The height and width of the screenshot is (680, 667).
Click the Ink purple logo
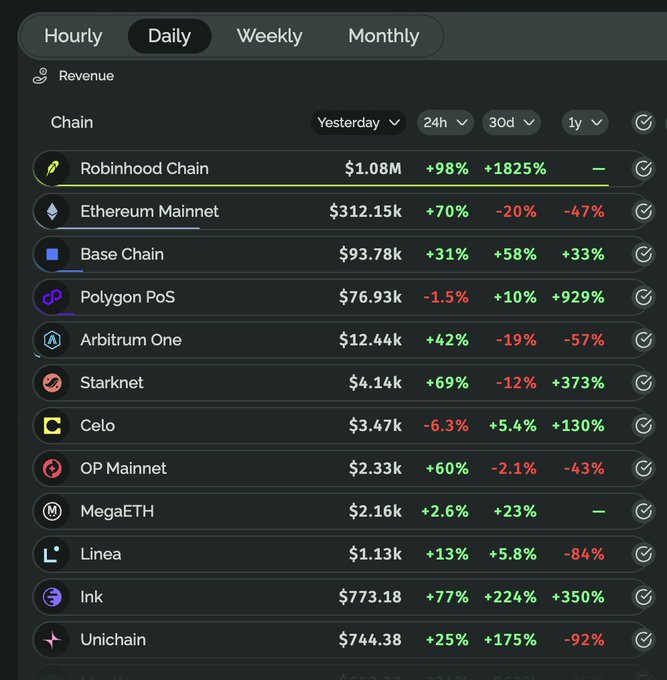(x=52, y=597)
